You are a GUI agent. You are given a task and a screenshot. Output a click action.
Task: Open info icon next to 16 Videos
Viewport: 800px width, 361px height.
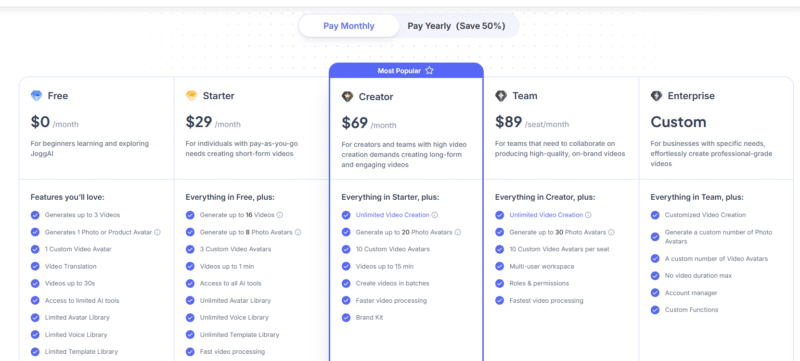click(280, 215)
